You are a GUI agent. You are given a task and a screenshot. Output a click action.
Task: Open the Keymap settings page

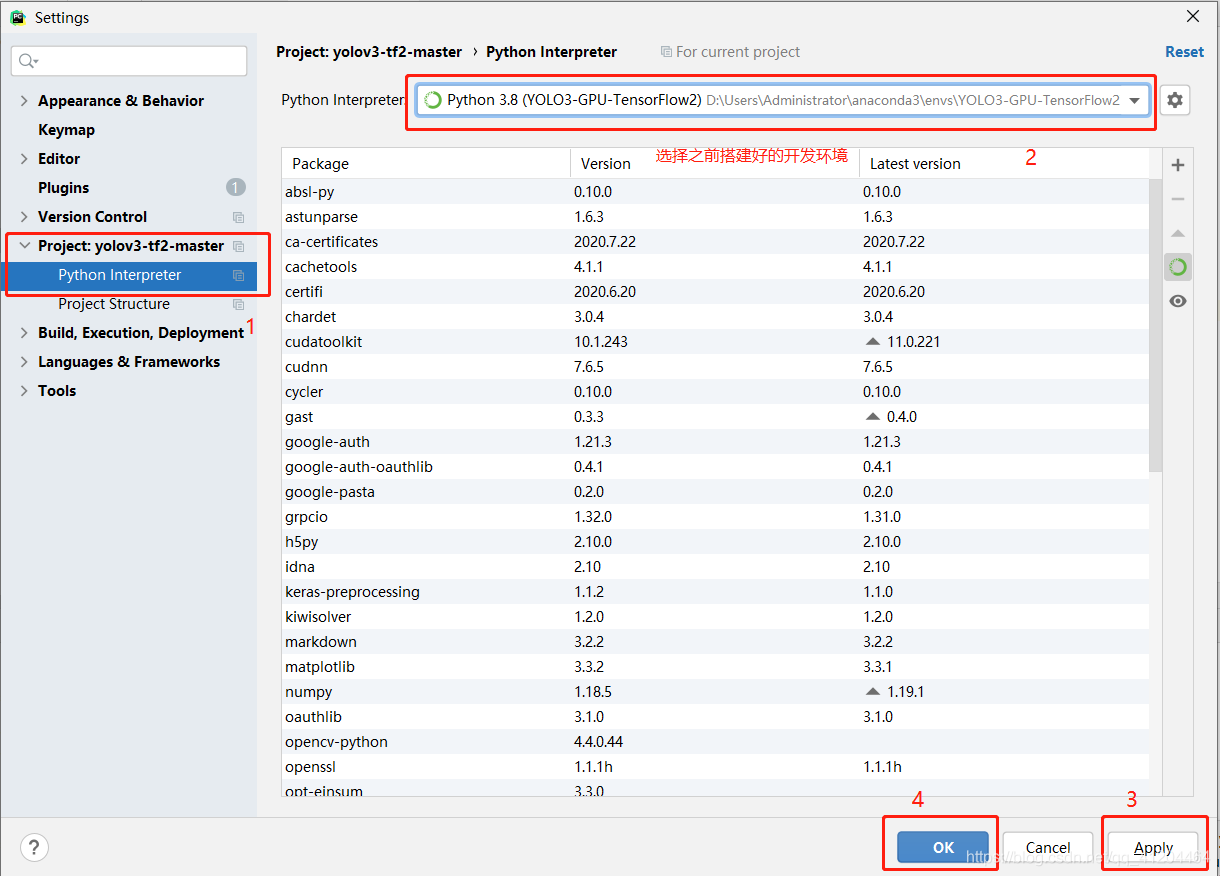[x=66, y=130]
